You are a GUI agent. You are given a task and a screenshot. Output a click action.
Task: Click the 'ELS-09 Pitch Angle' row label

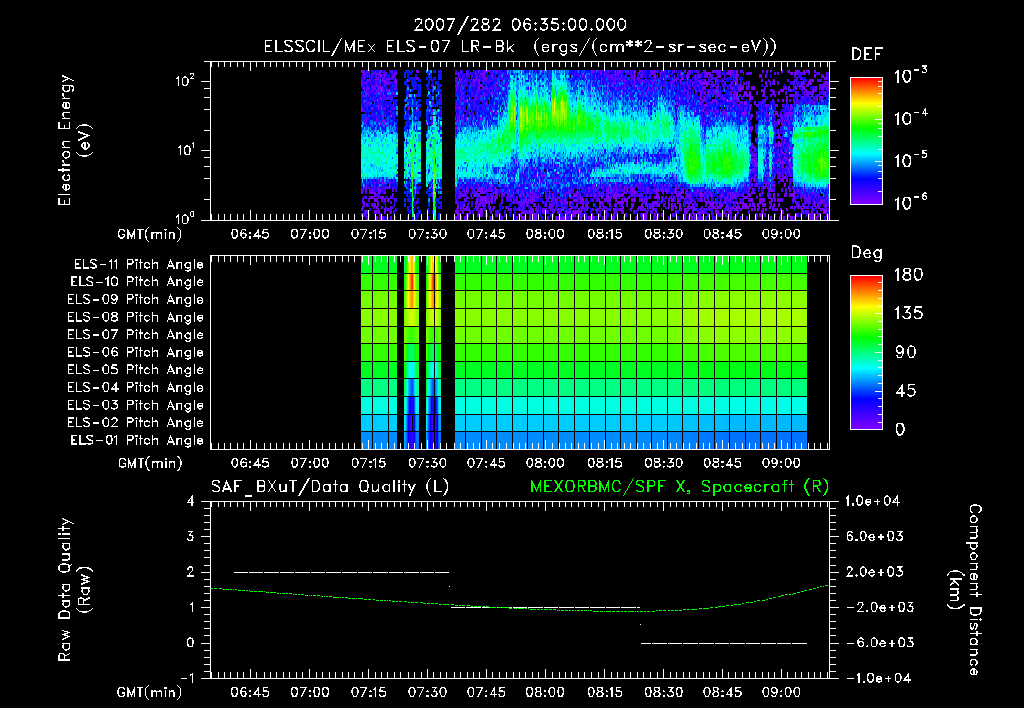pyautogui.click(x=135, y=300)
